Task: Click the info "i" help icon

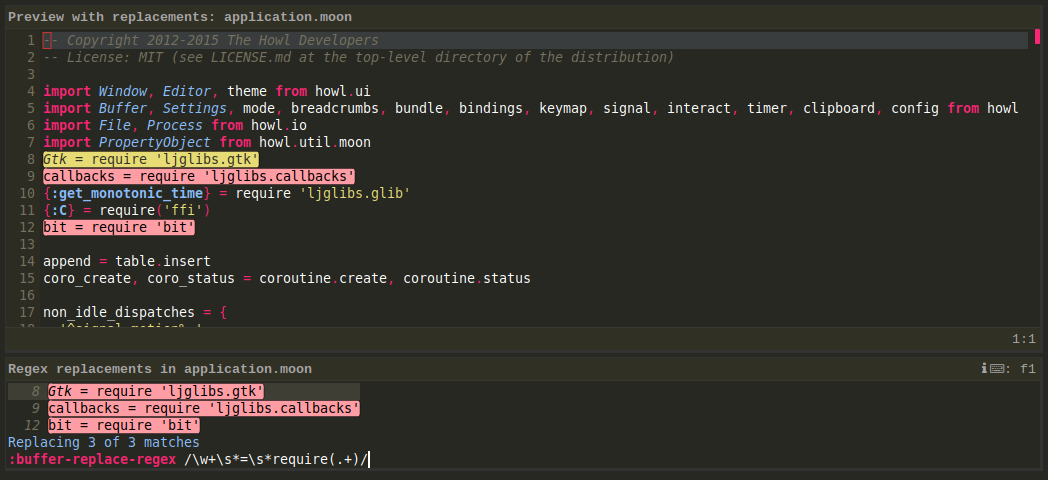Action: click(985, 368)
